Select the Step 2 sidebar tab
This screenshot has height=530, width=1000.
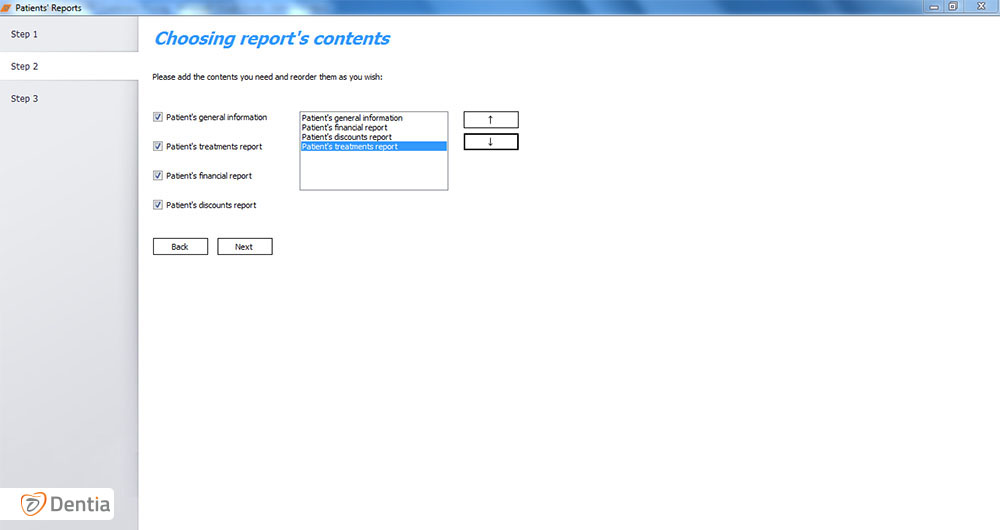(69, 66)
